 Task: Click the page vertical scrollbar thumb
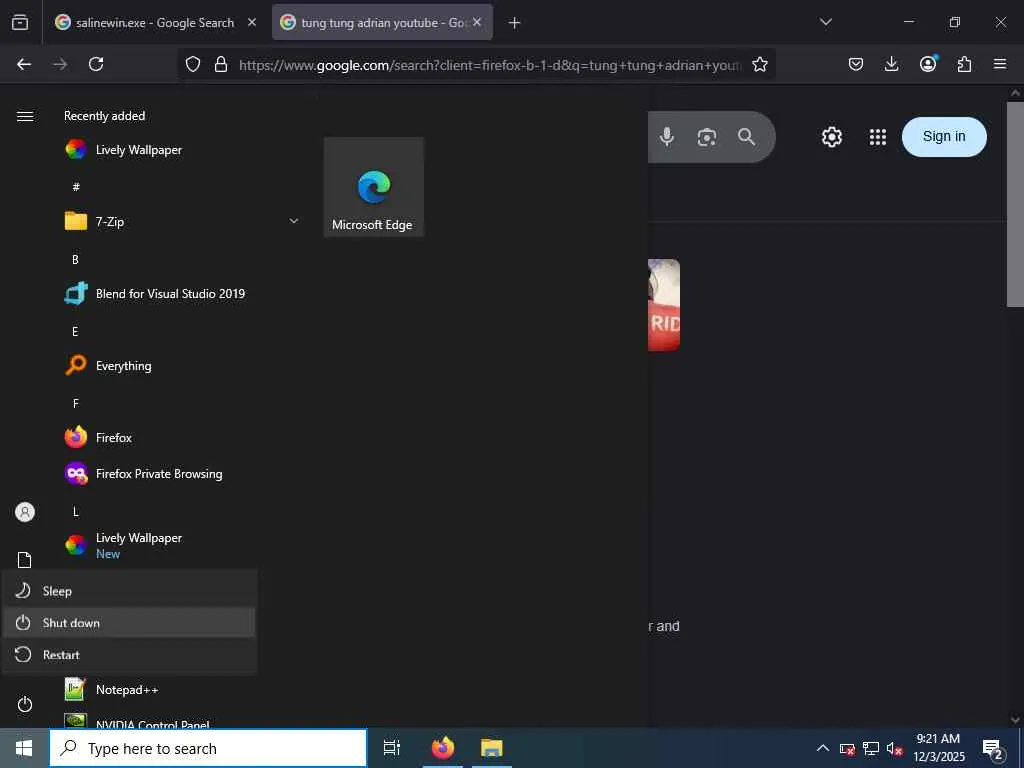pos(1015,204)
